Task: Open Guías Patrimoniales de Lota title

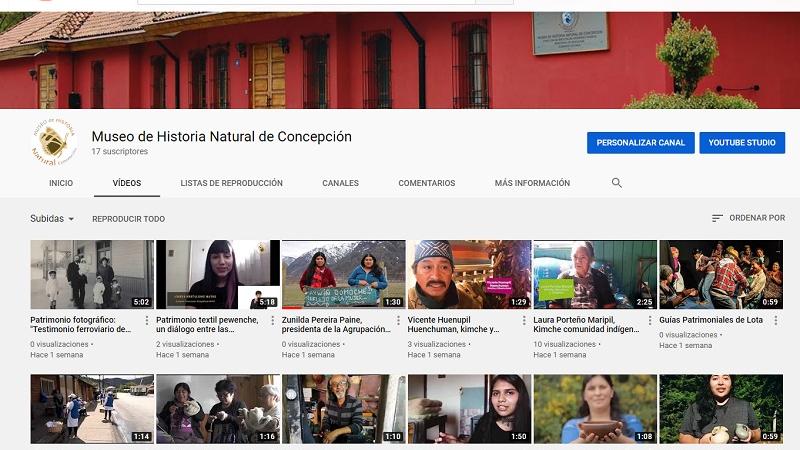Action: point(711,320)
